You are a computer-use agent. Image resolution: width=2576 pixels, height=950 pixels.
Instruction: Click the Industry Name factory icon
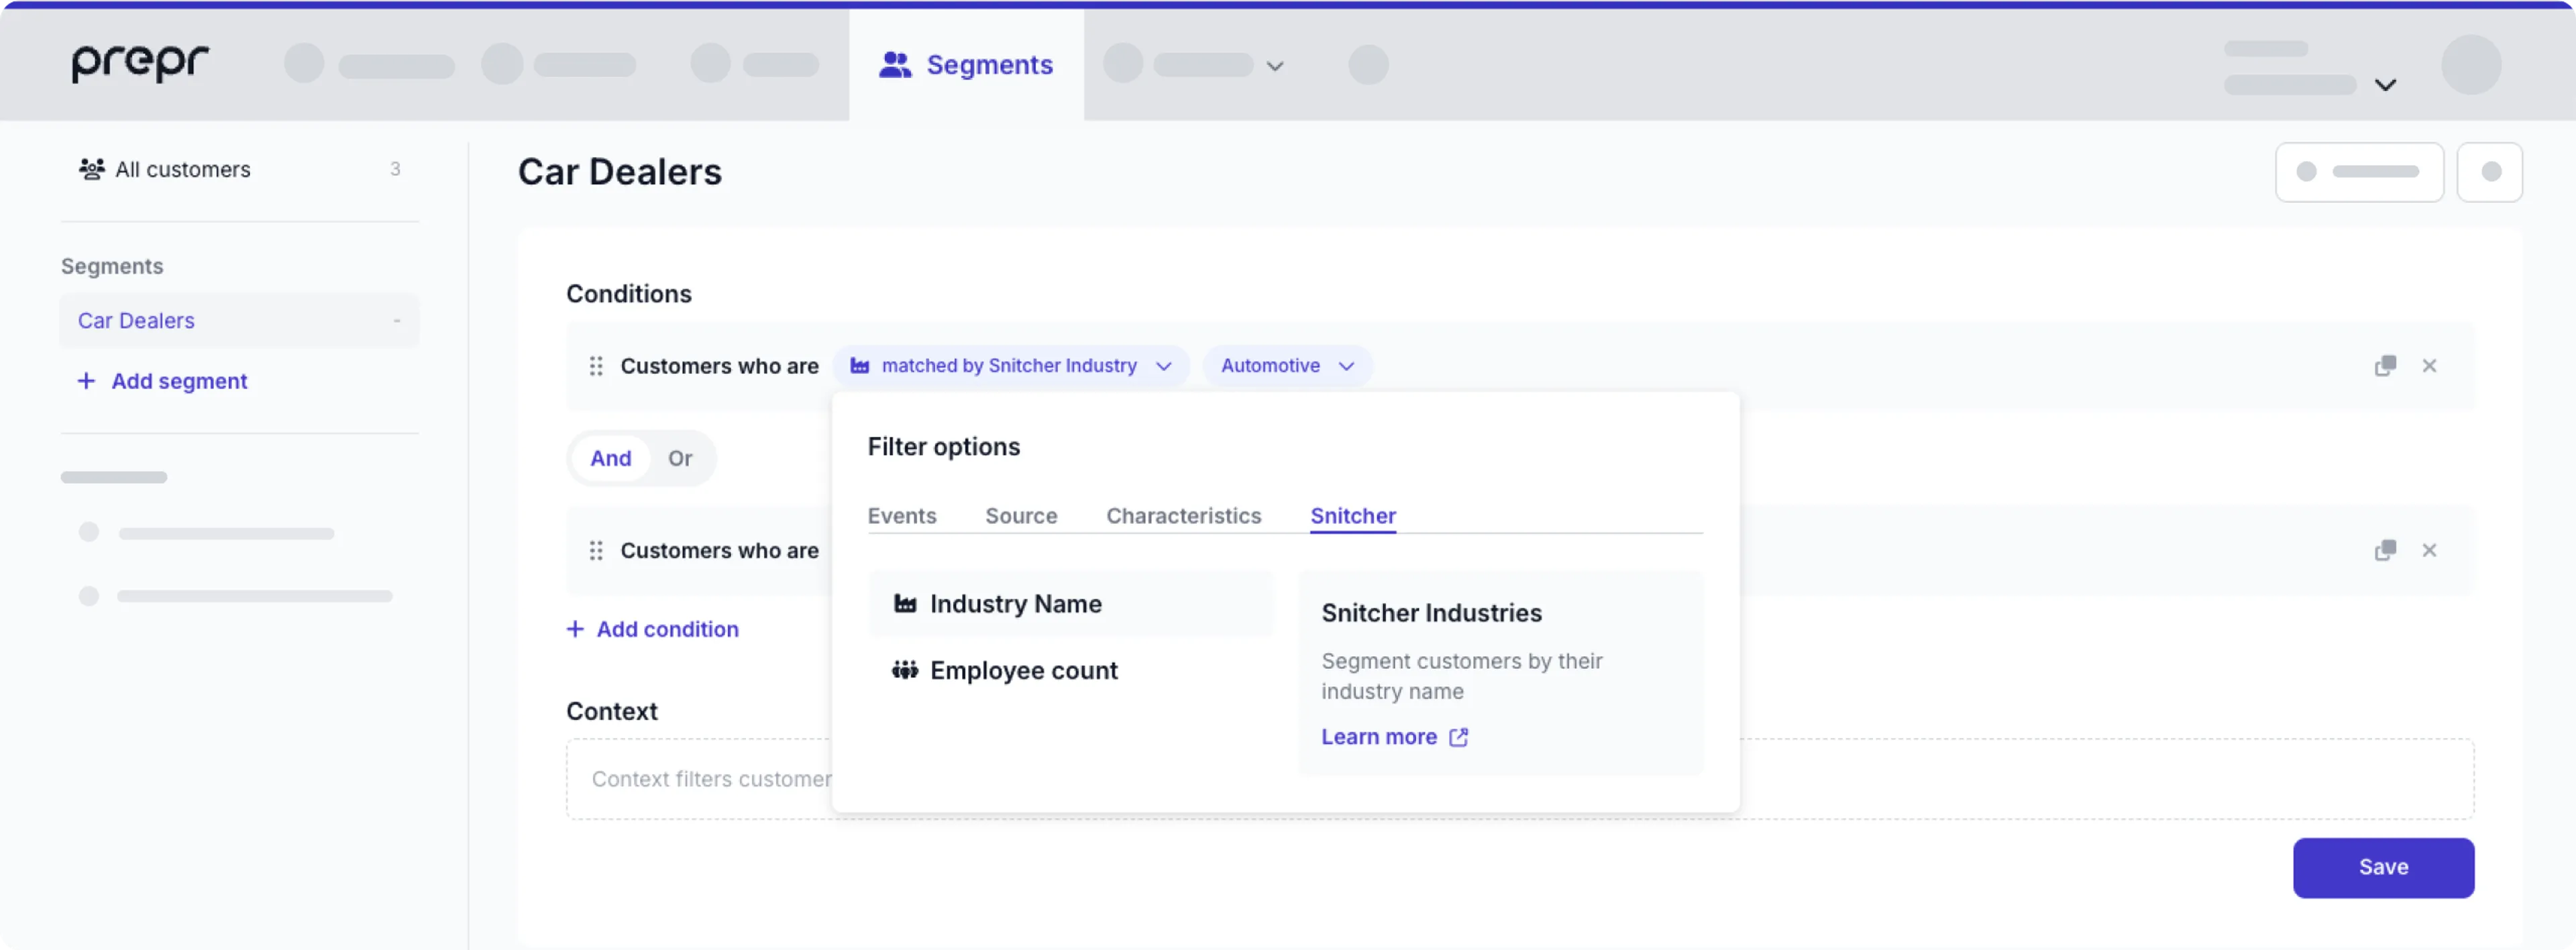click(905, 603)
